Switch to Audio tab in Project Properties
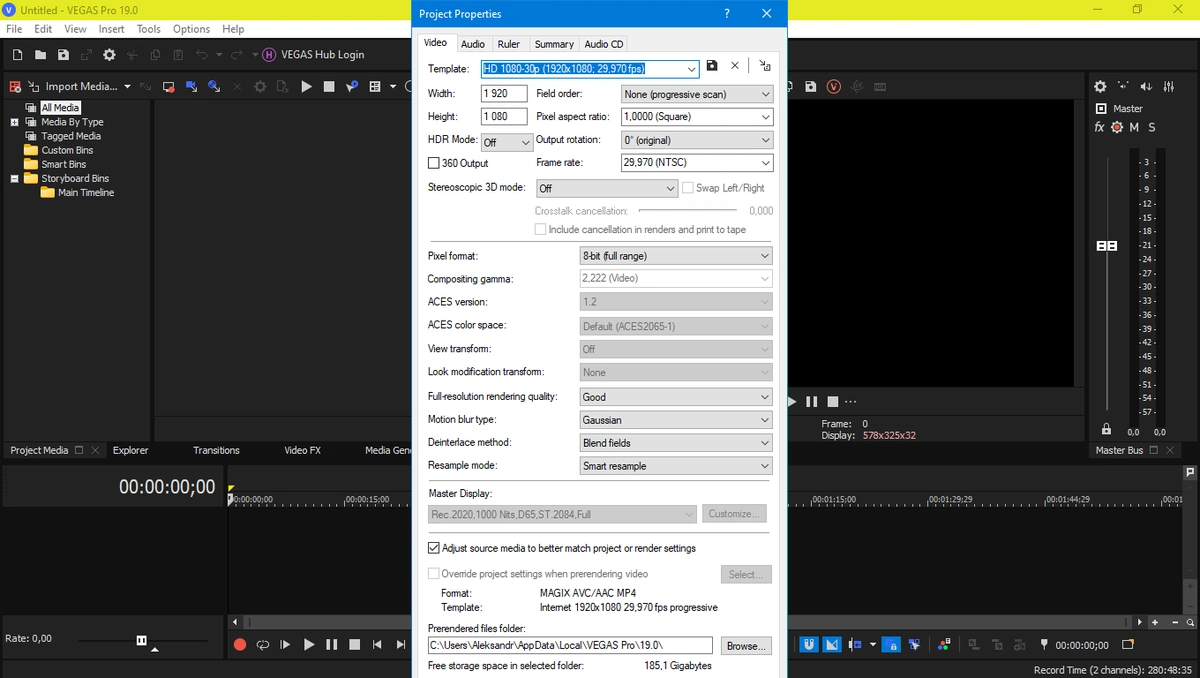 point(473,44)
